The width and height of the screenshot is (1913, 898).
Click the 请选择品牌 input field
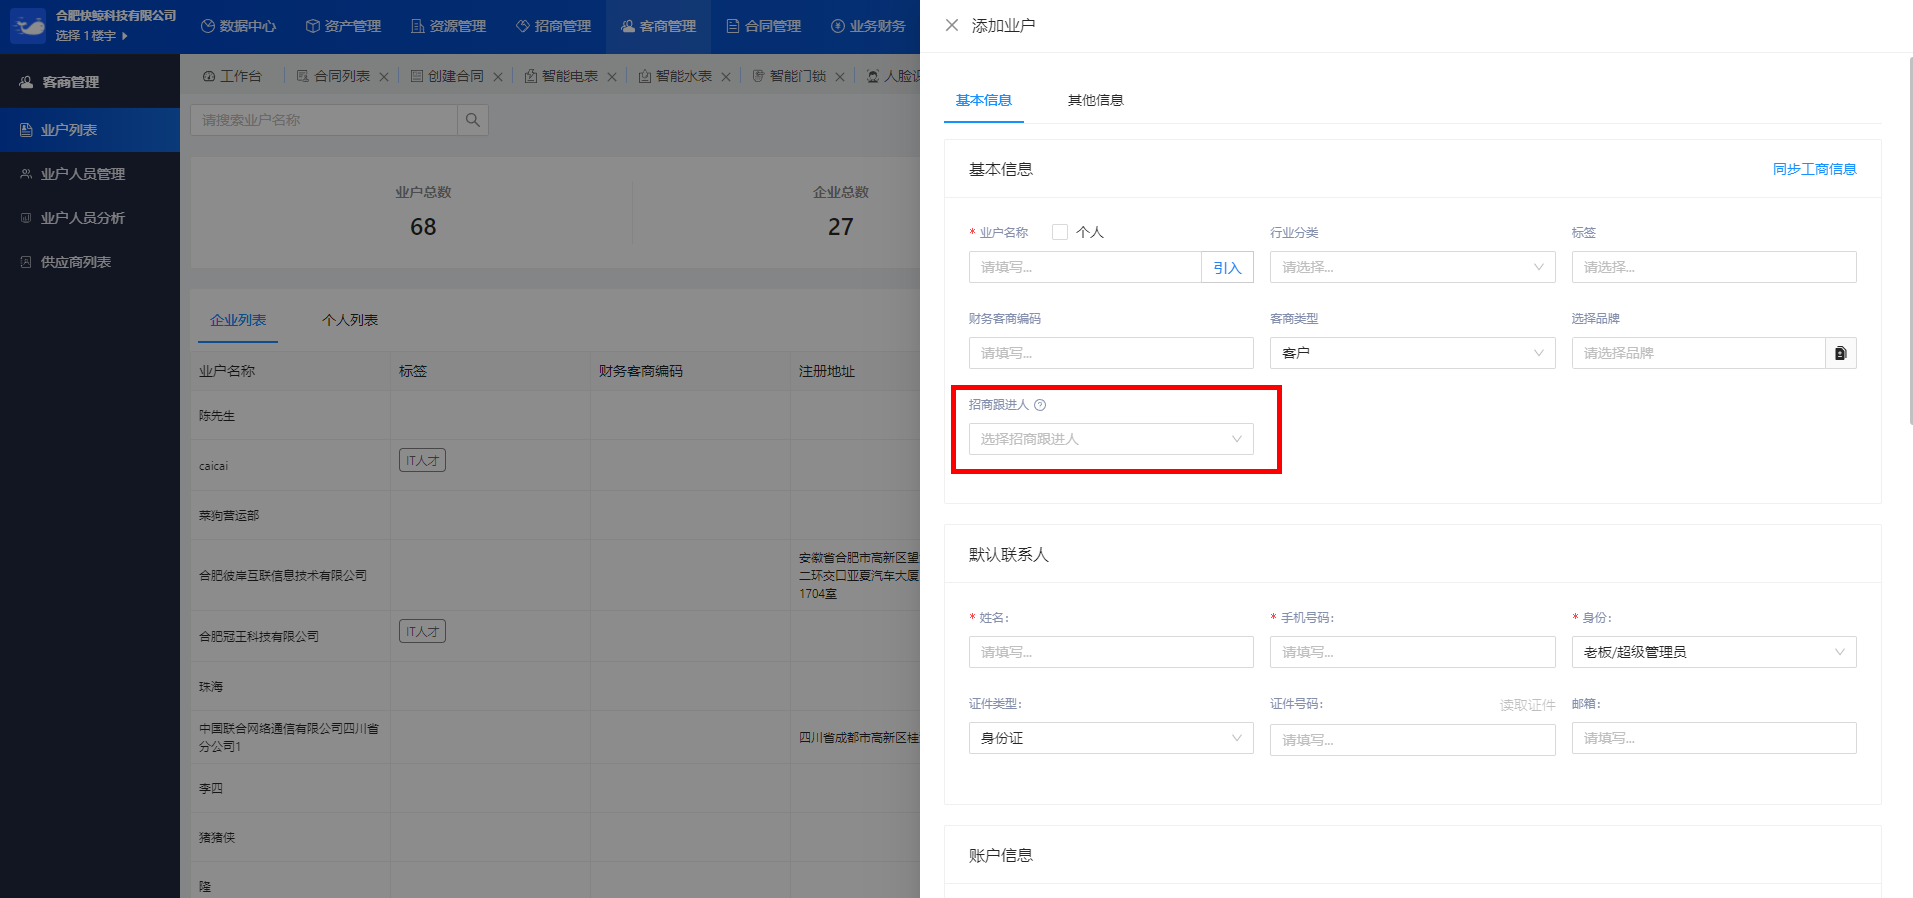(x=1699, y=353)
